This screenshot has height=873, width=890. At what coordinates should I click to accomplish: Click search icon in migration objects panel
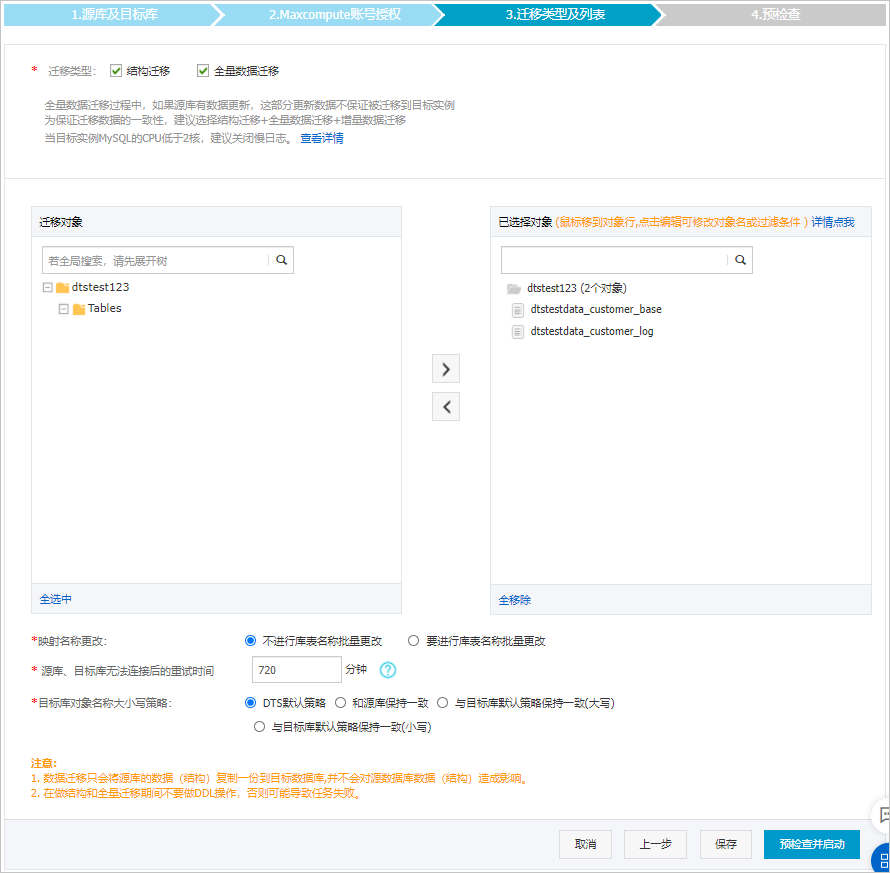282,260
